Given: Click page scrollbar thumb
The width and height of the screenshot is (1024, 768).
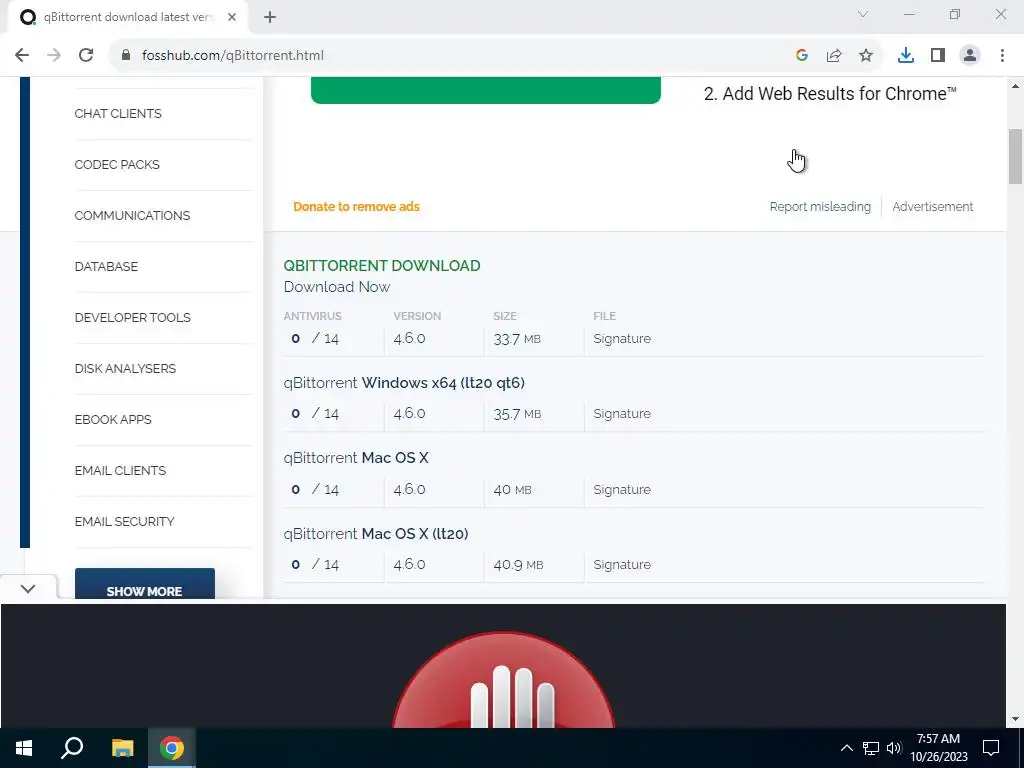Looking at the screenshot, I should tap(1015, 157).
